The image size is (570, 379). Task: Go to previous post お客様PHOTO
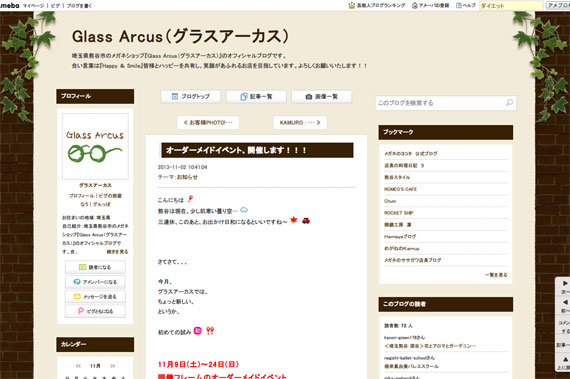[208, 122]
